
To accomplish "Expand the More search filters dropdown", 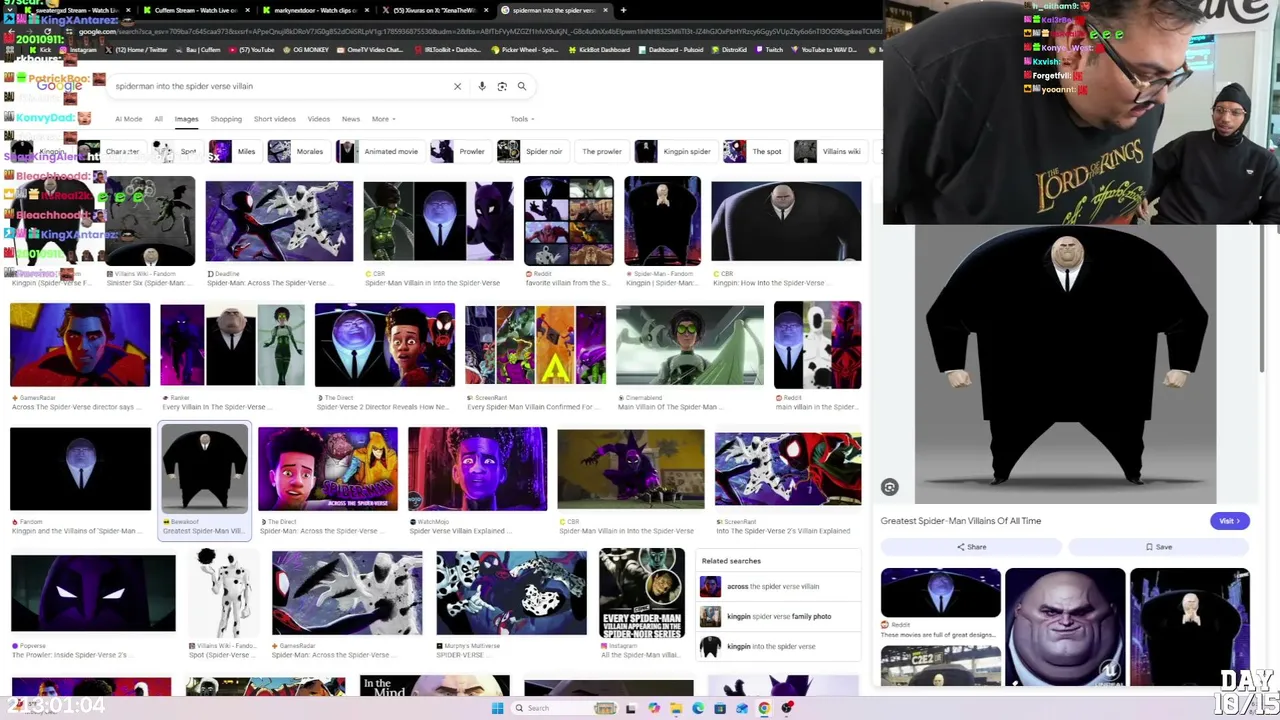I will pos(384,119).
